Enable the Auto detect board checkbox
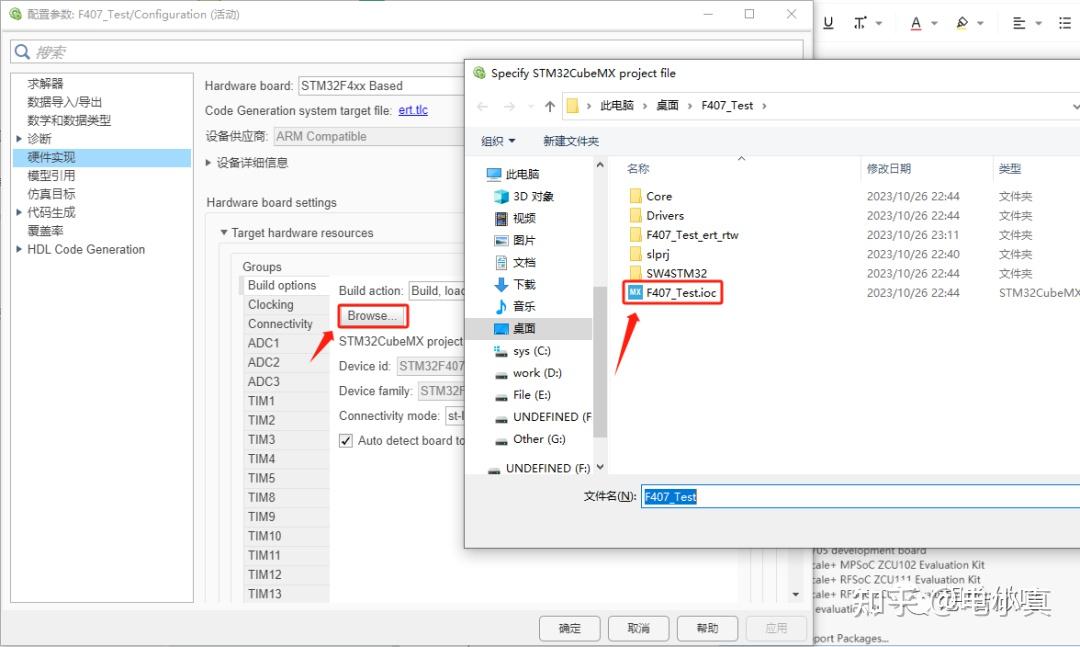1080x647 pixels. click(345, 440)
